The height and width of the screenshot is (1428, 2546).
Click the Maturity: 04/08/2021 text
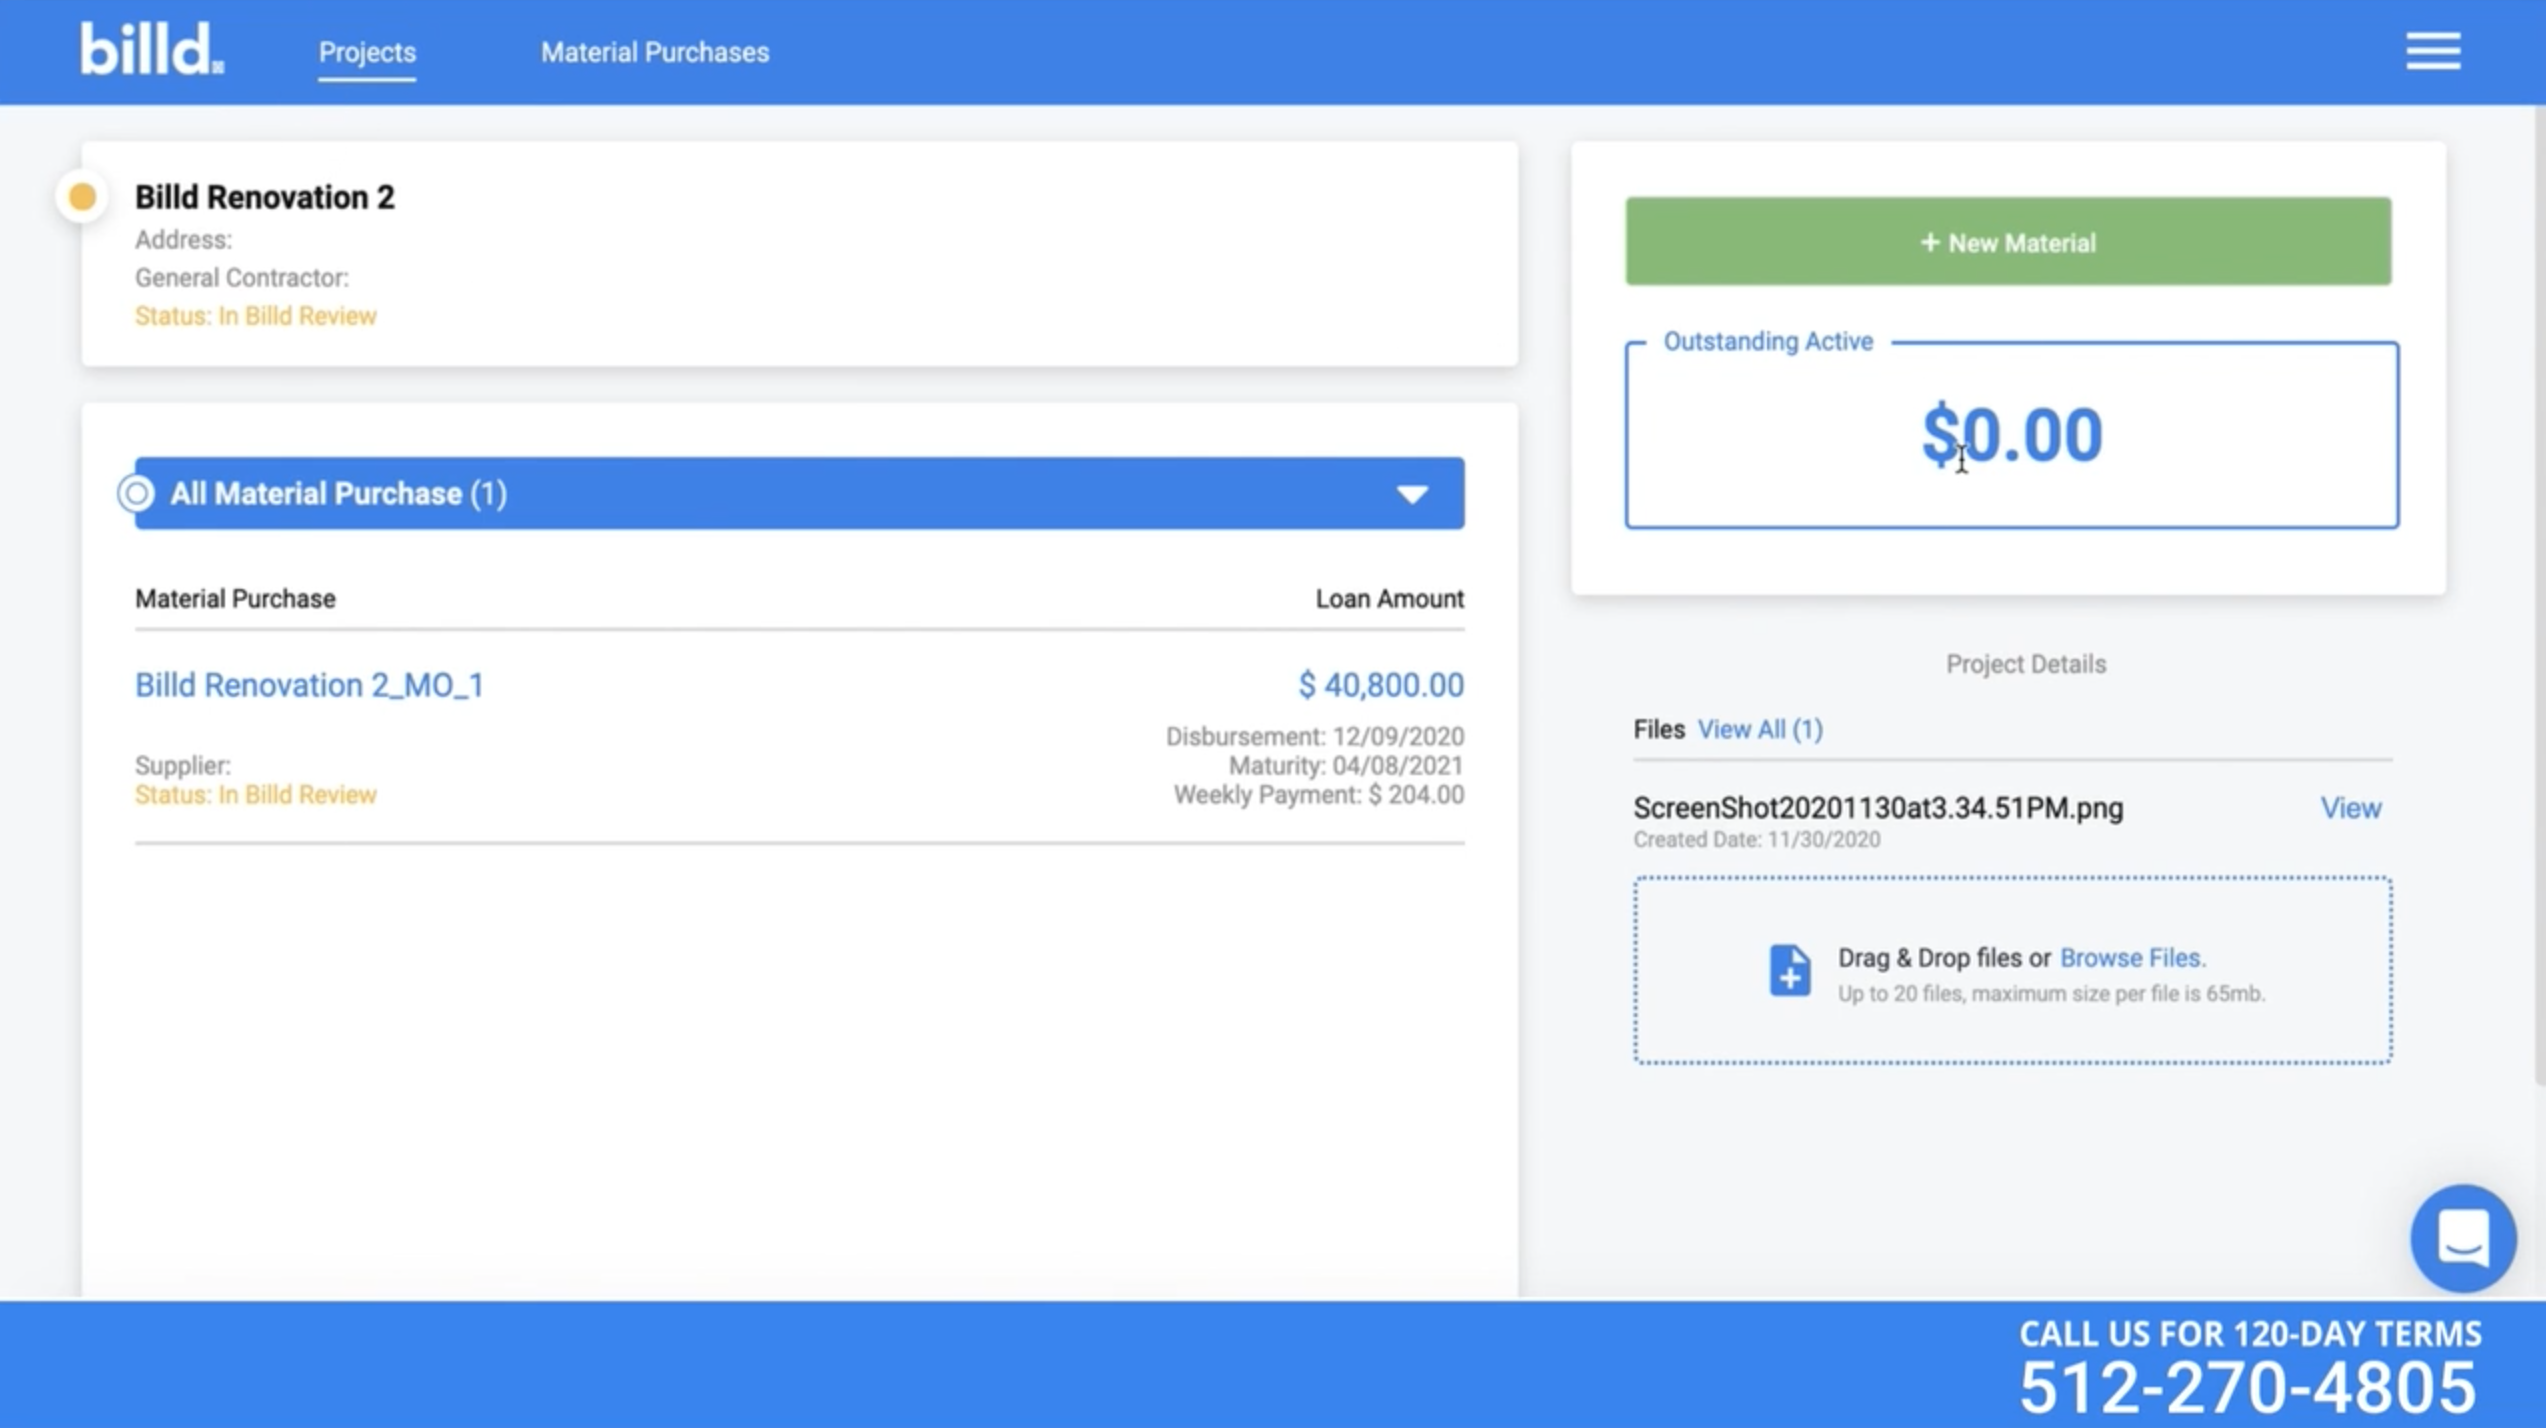click(x=1346, y=766)
